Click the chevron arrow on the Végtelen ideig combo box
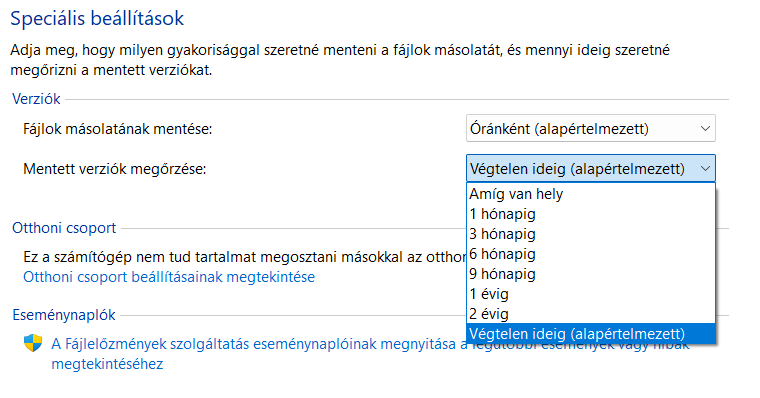760x398 pixels. point(705,169)
